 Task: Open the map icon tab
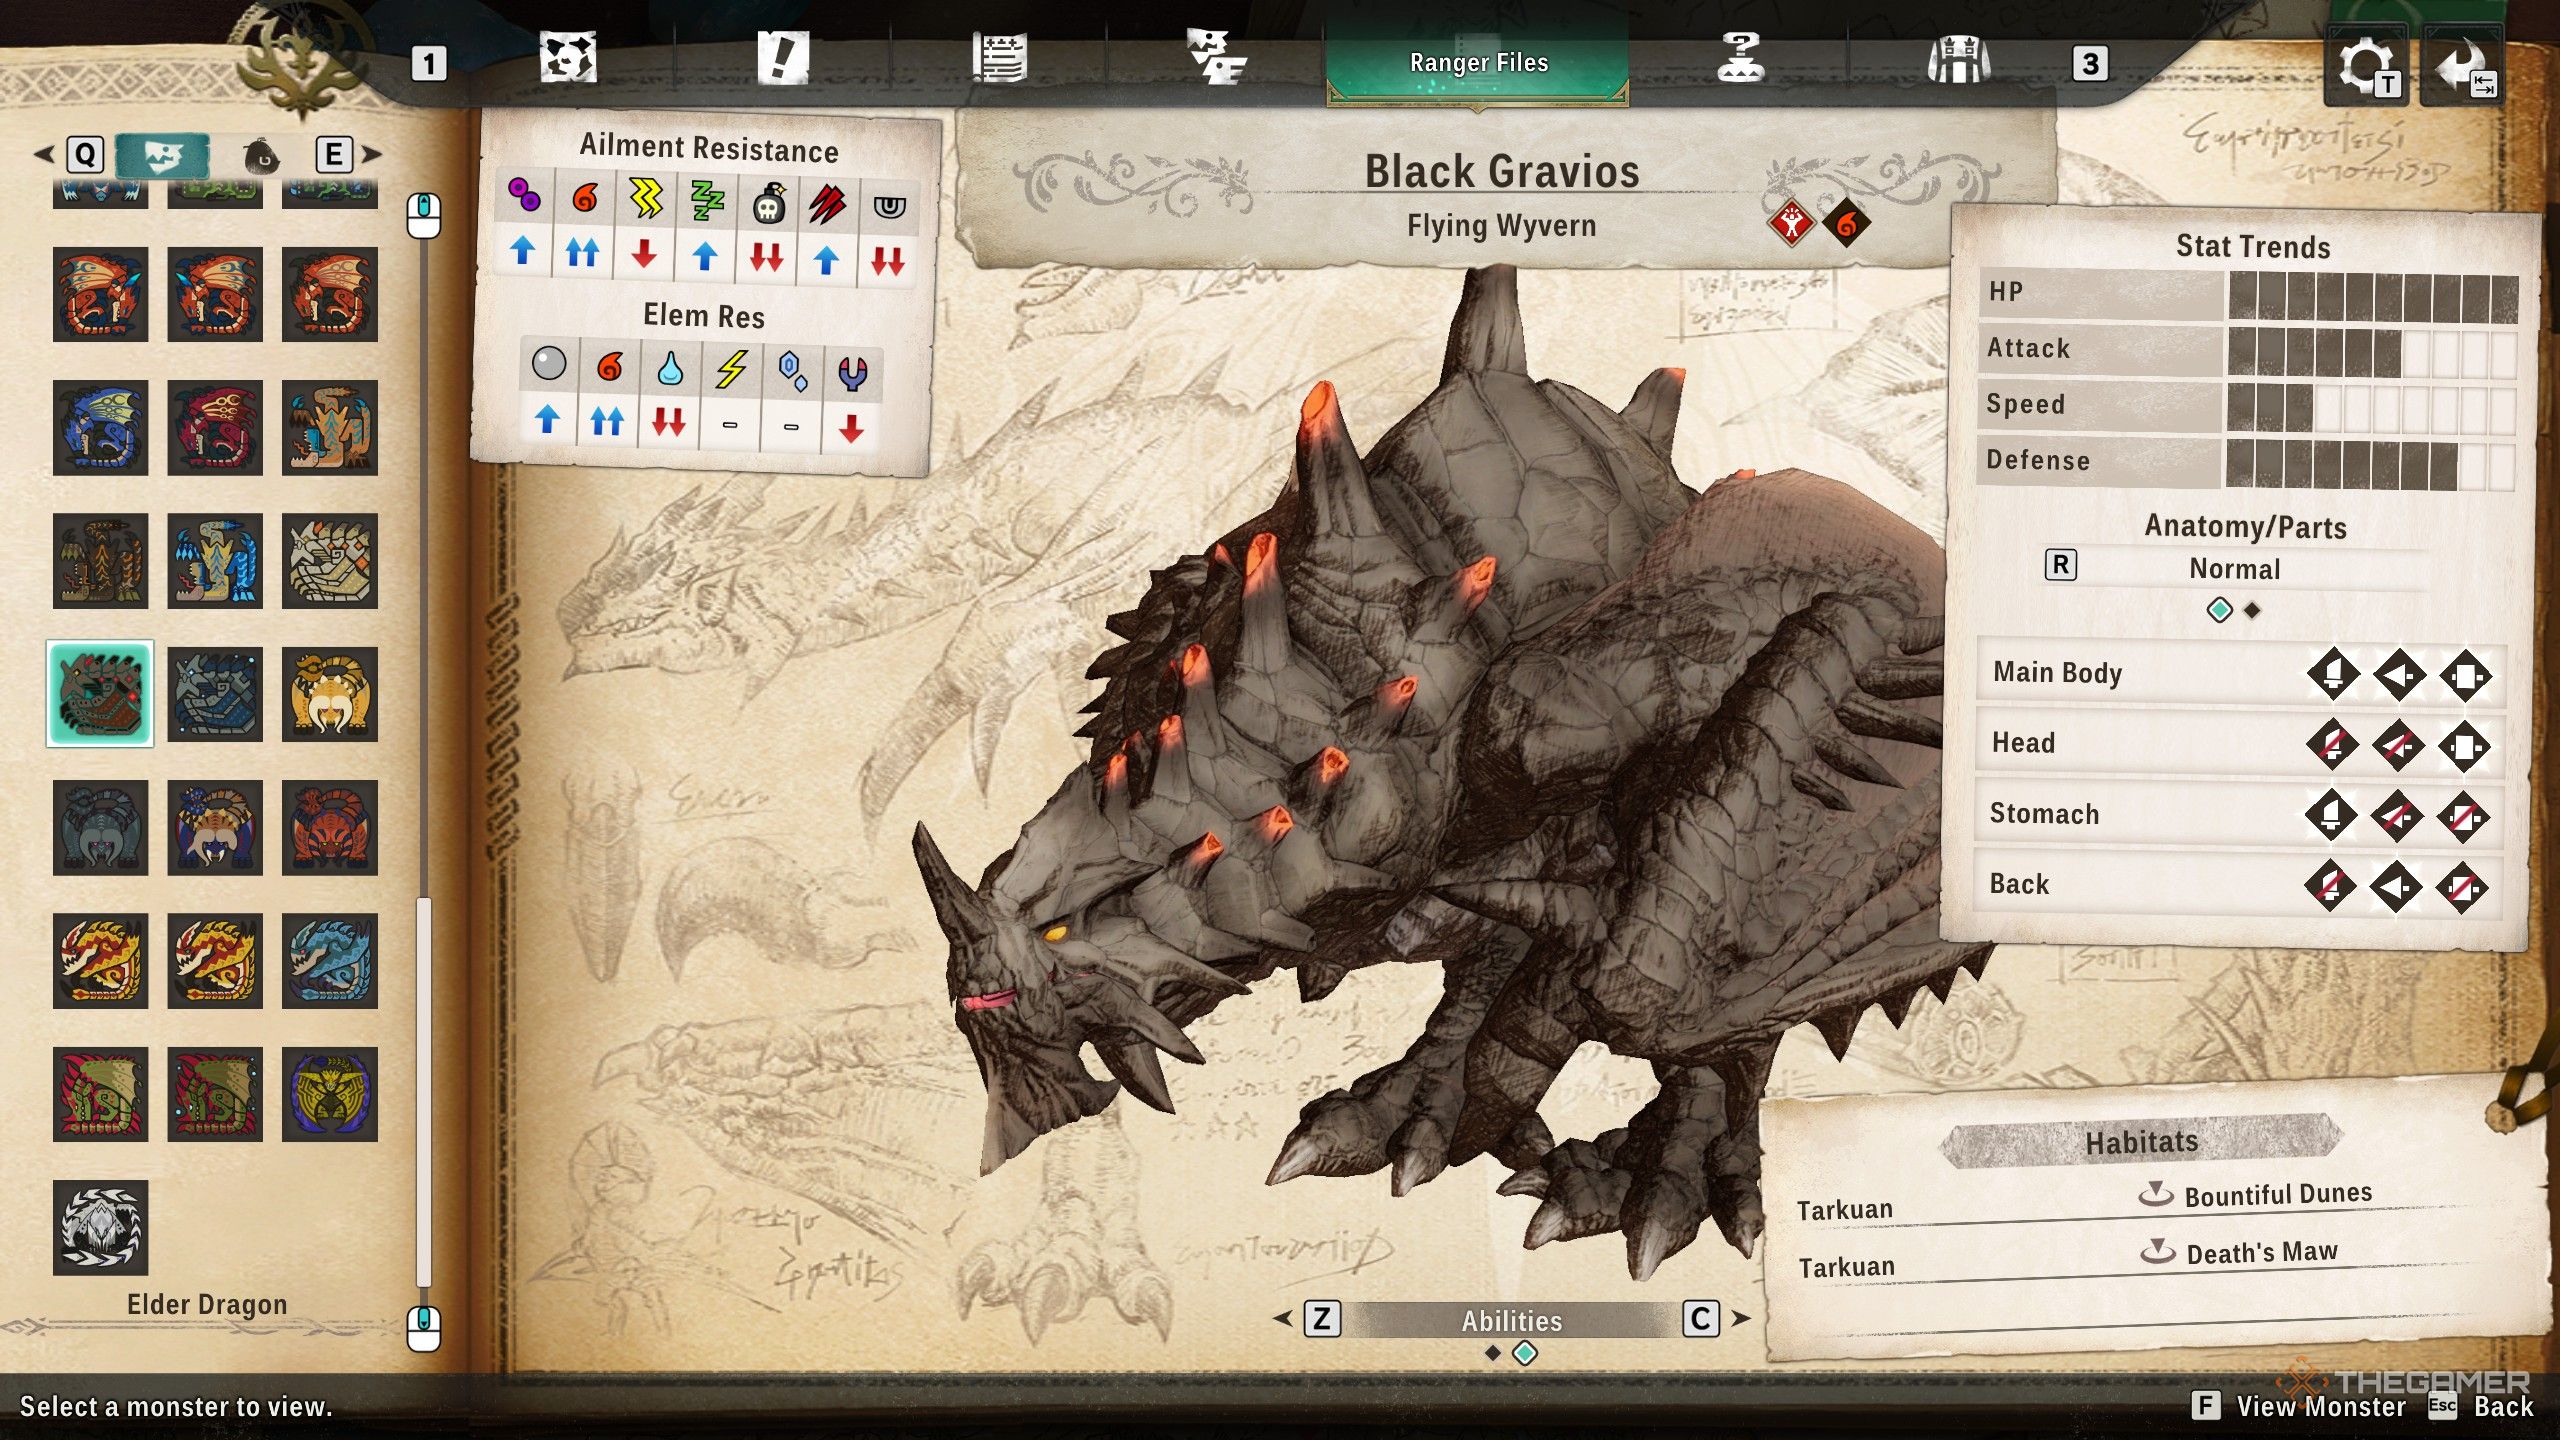[568, 58]
